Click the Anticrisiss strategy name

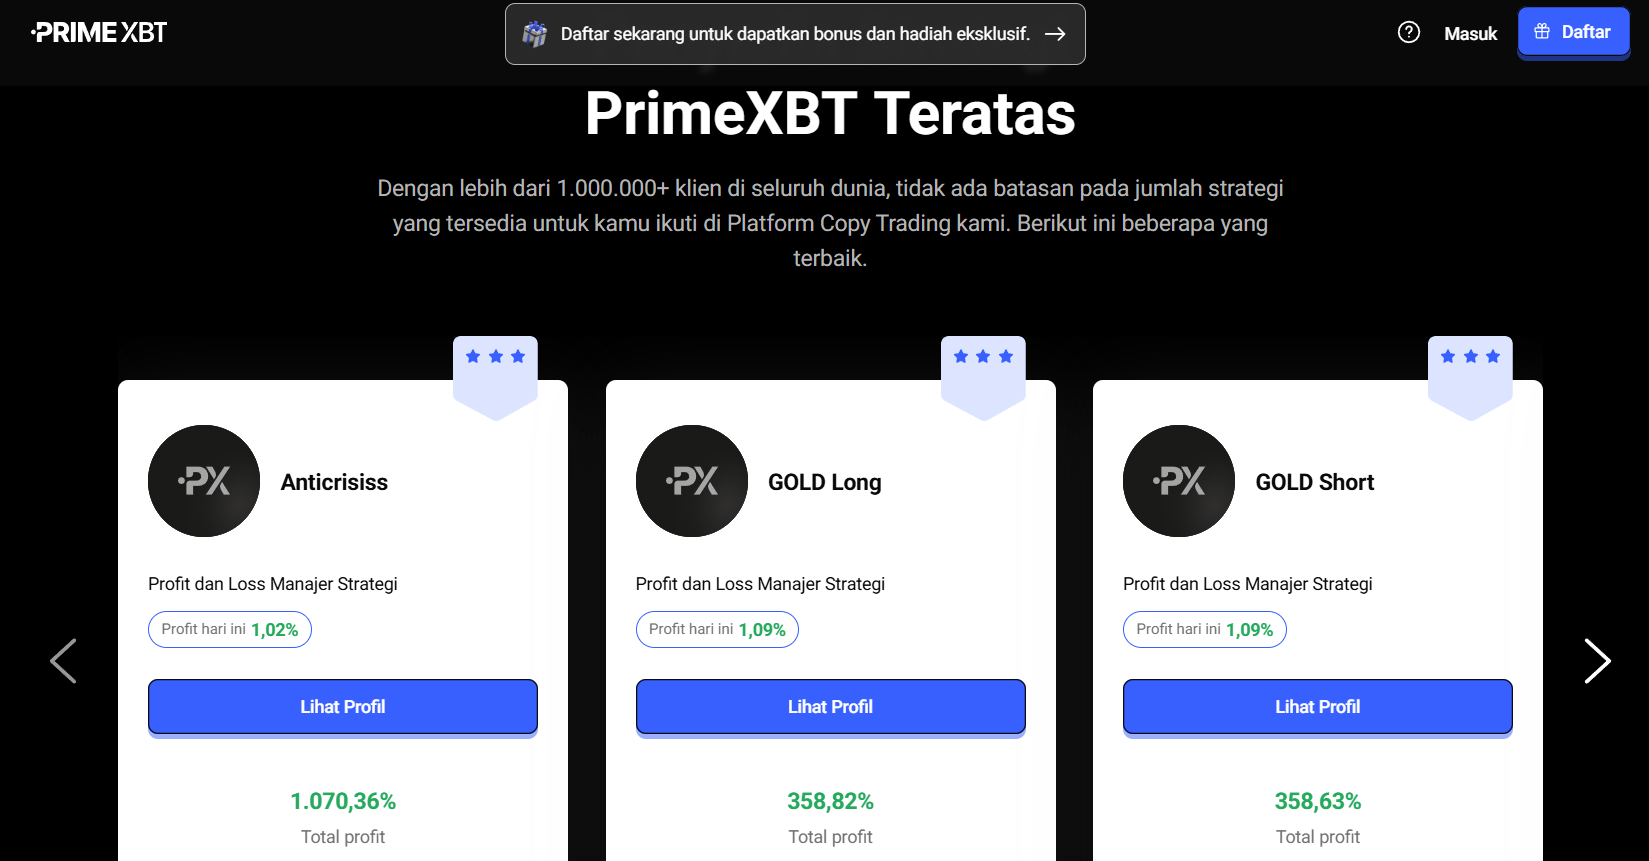(x=334, y=483)
